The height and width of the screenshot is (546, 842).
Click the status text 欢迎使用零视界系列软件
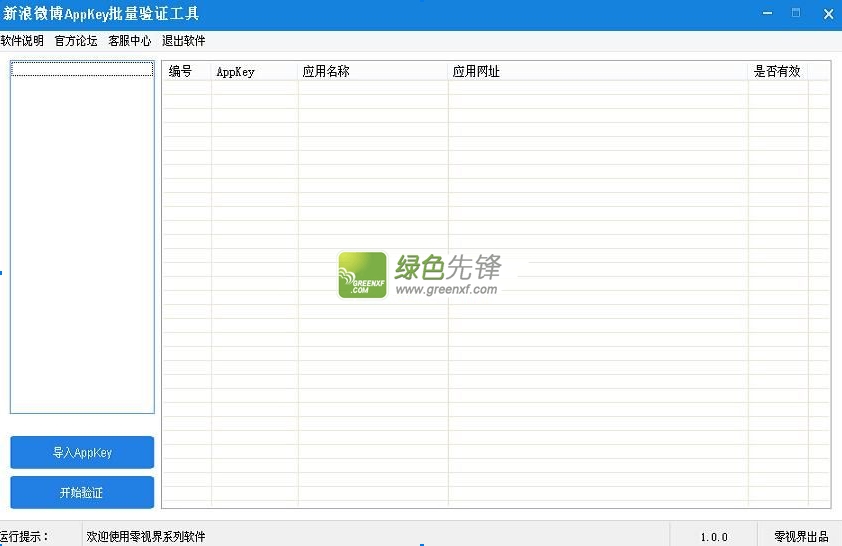(x=146, y=536)
